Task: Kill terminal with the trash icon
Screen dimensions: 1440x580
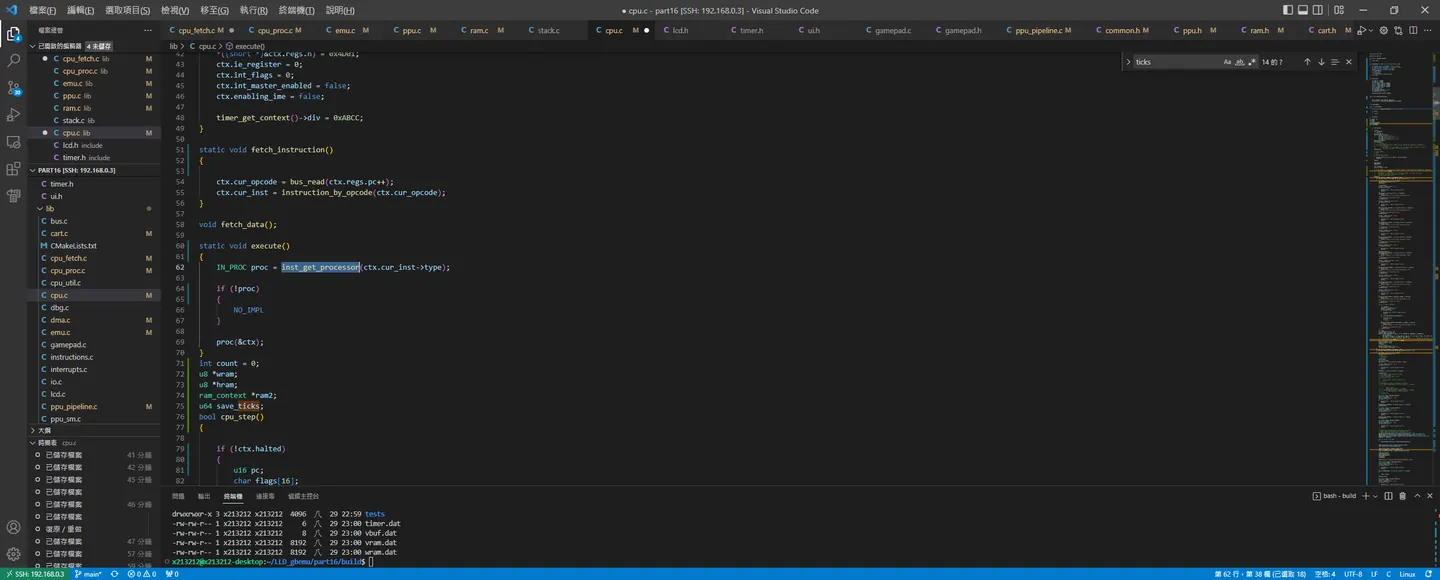Action: (x=1403, y=496)
